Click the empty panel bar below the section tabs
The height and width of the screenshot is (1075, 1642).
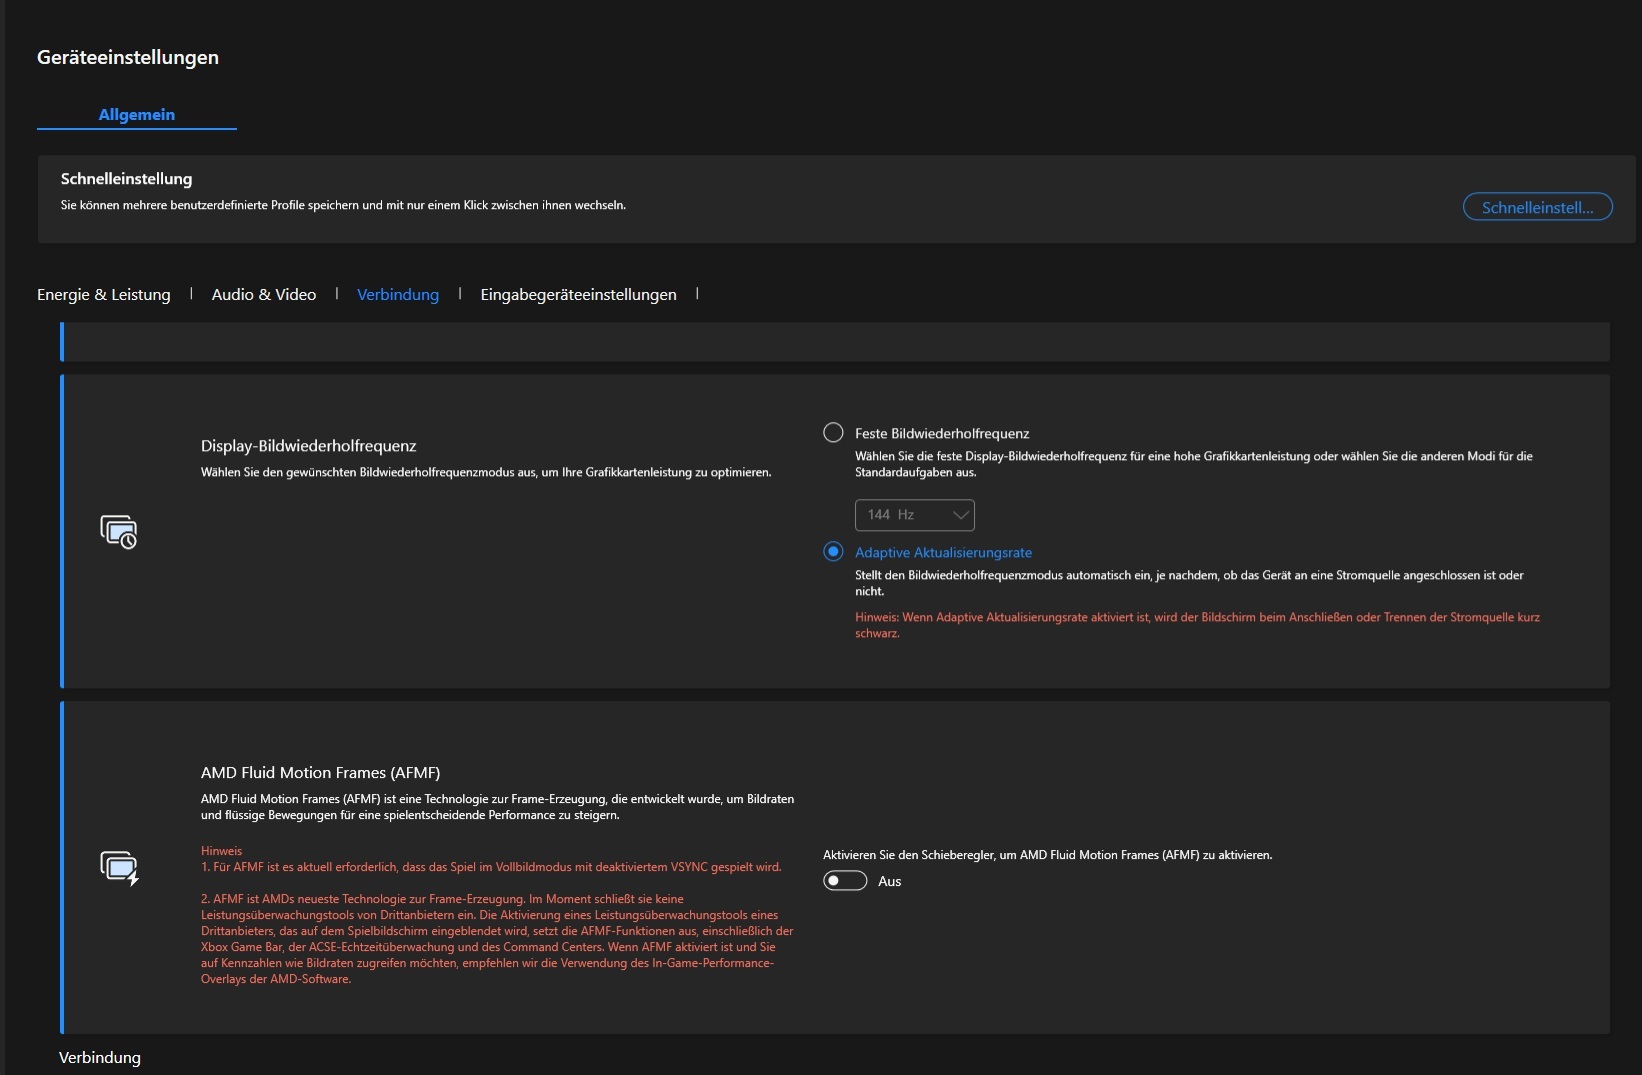[835, 342]
